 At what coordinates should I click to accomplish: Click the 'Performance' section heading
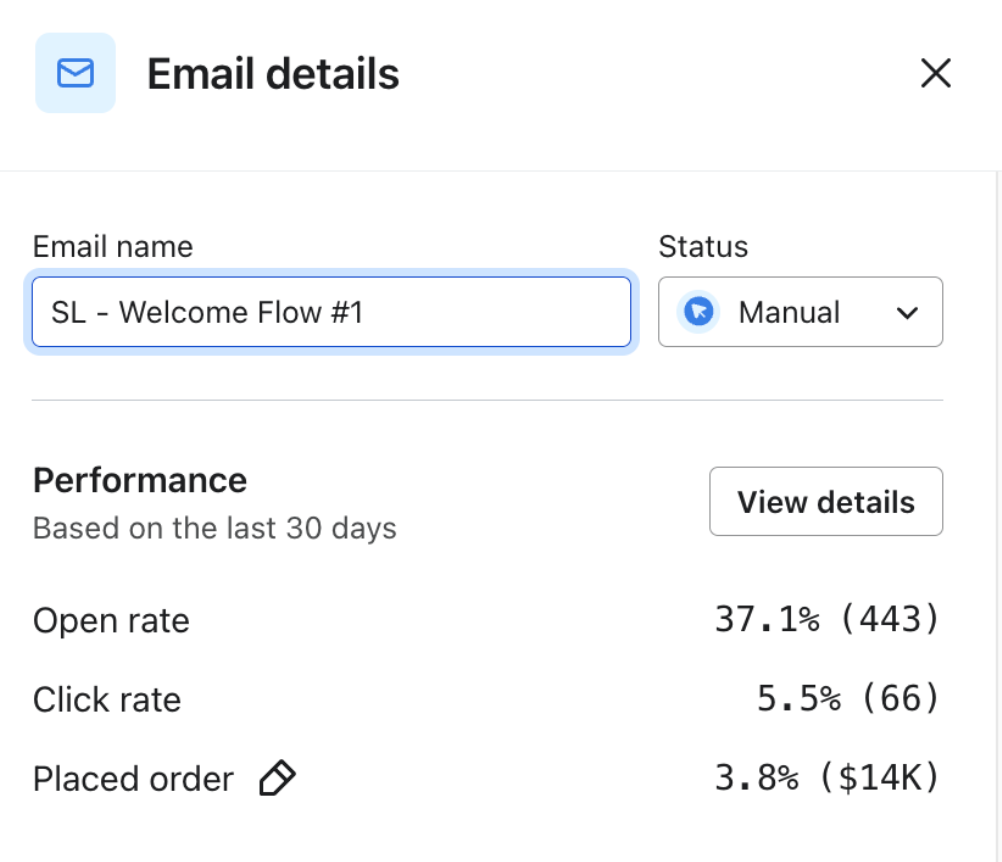pyautogui.click(x=140, y=480)
